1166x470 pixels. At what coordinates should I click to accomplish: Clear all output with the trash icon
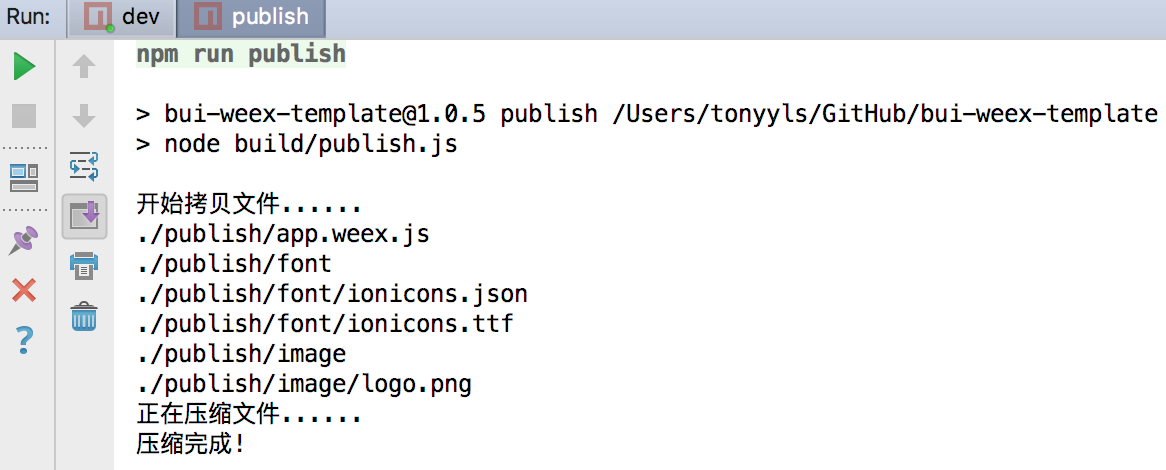click(84, 317)
